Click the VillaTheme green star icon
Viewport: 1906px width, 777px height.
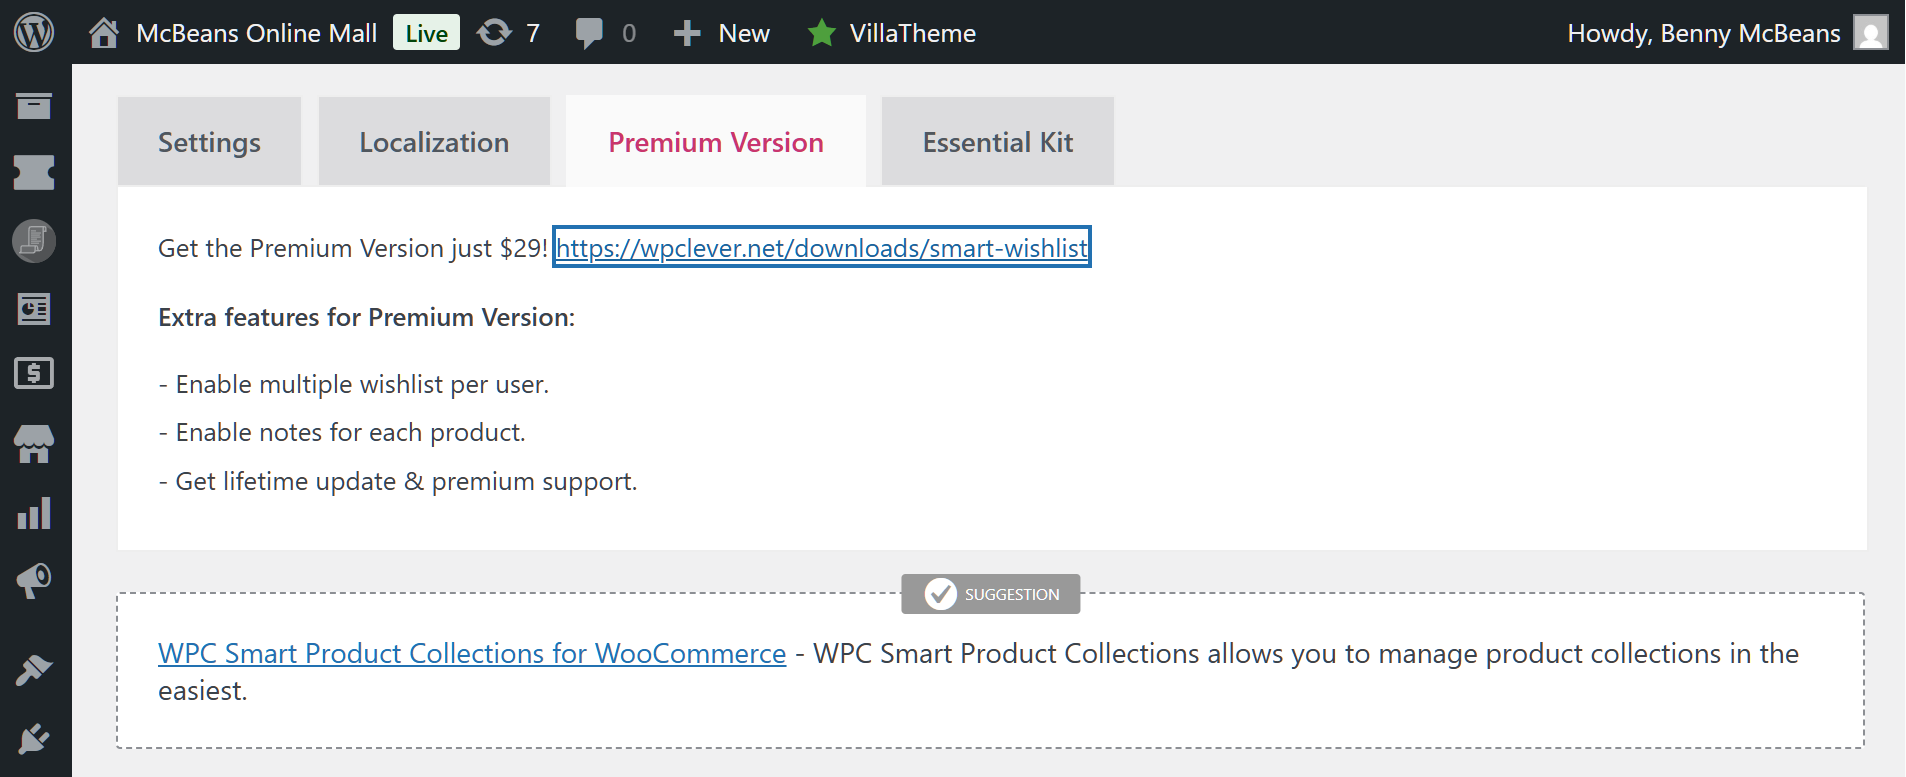[821, 33]
